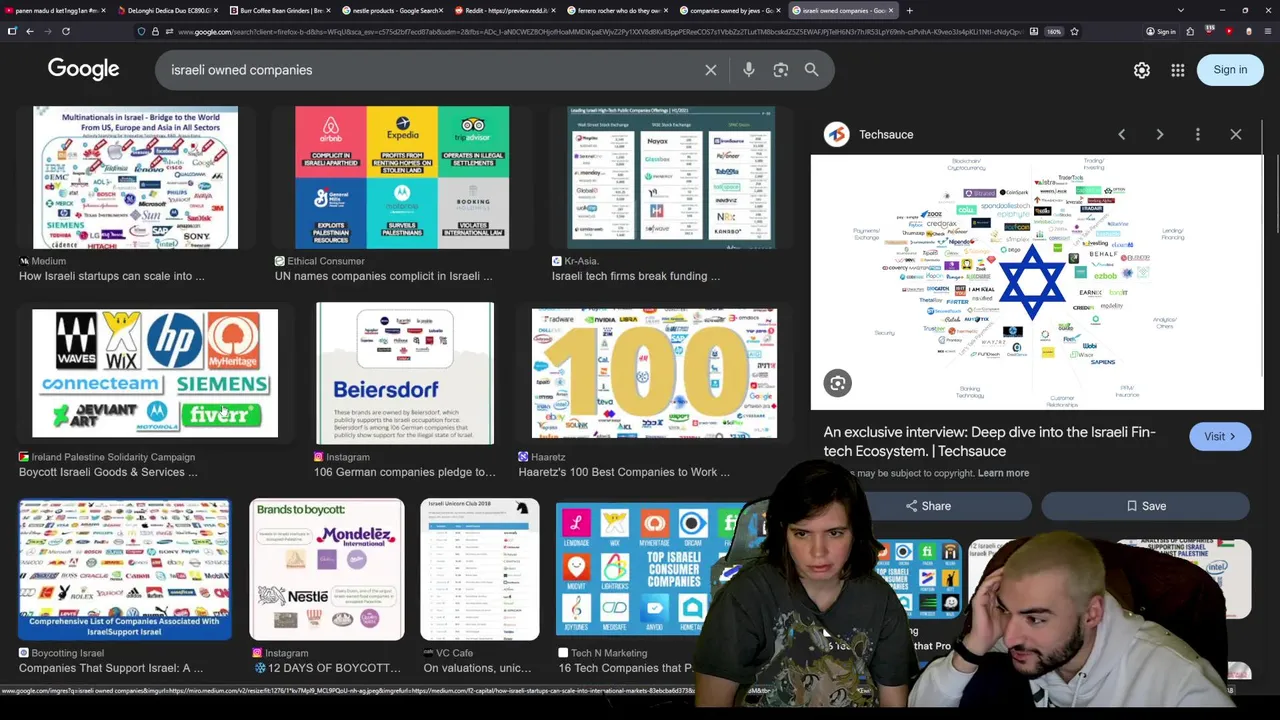Click 'On valuations, unic...' VC Cafe caption
Screen dimensions: 1280x720
[x=477, y=668]
